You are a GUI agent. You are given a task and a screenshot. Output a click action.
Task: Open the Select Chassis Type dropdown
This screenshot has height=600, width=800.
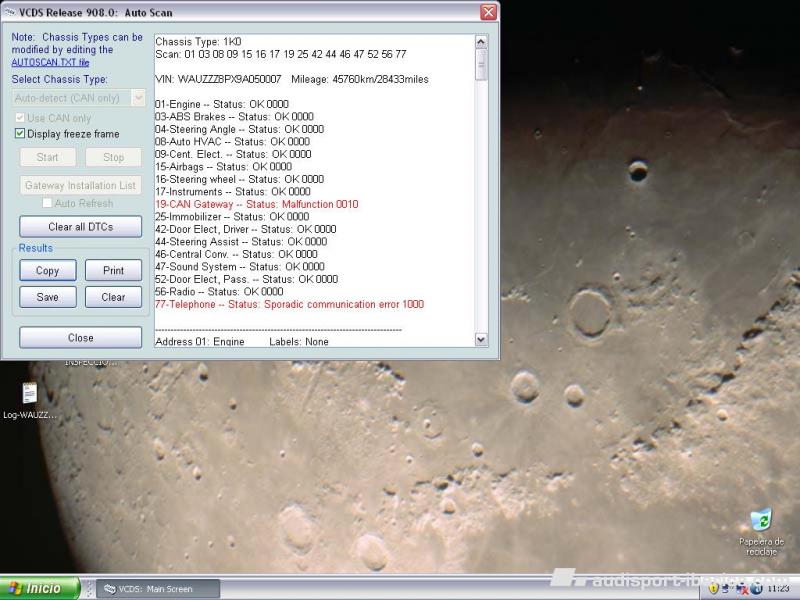pos(79,98)
